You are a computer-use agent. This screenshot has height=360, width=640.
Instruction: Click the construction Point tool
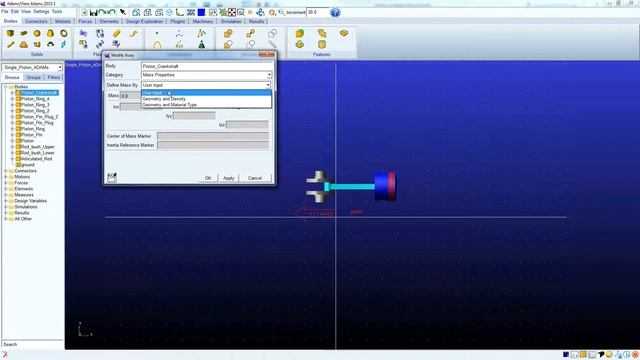(157, 33)
